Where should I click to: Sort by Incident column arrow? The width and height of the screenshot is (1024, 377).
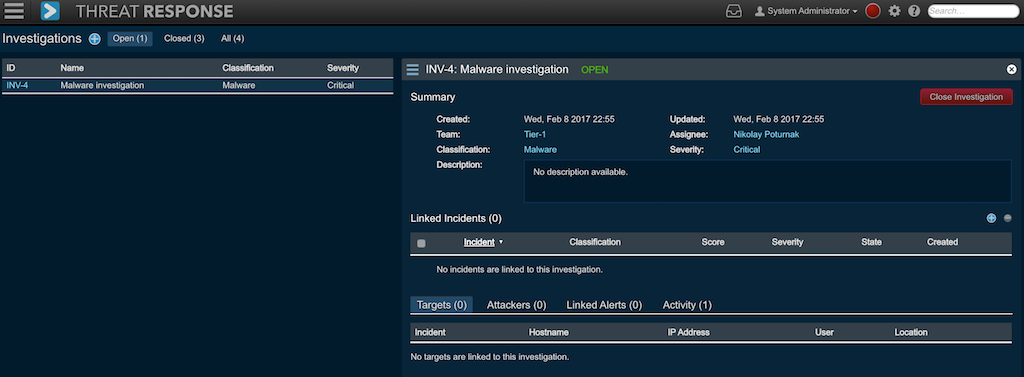tap(501, 242)
